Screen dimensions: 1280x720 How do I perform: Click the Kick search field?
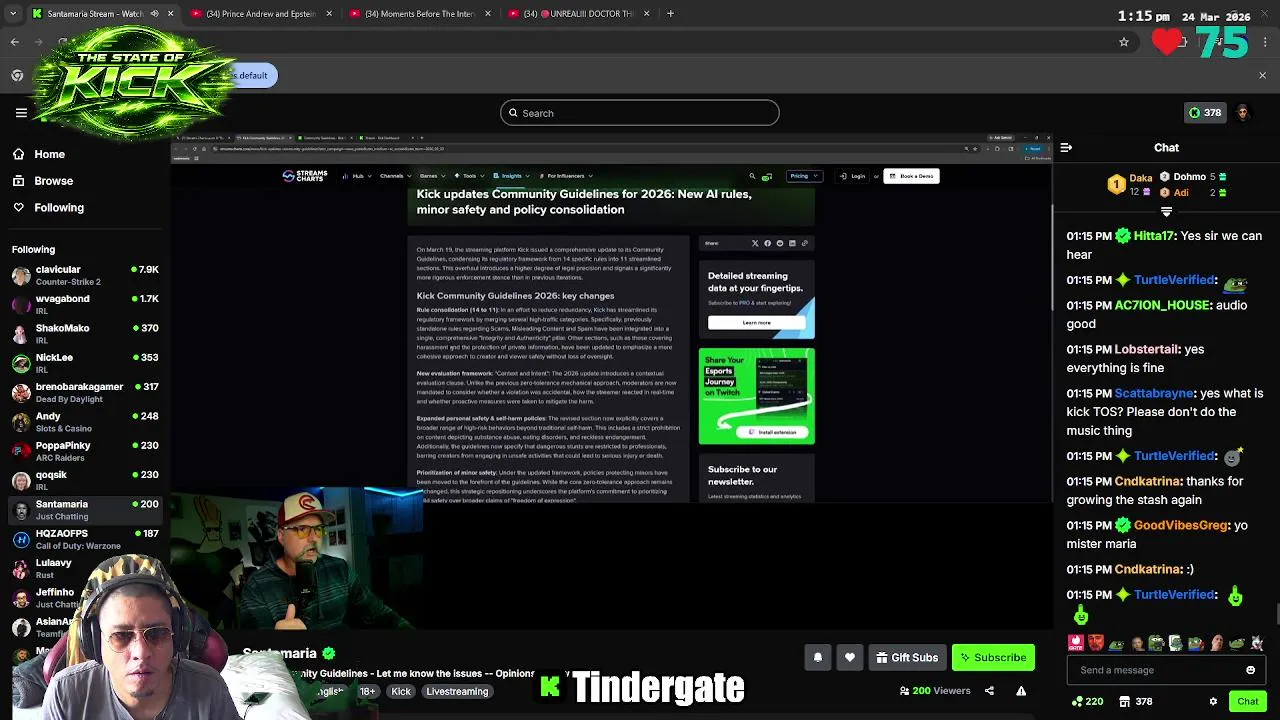click(x=640, y=113)
